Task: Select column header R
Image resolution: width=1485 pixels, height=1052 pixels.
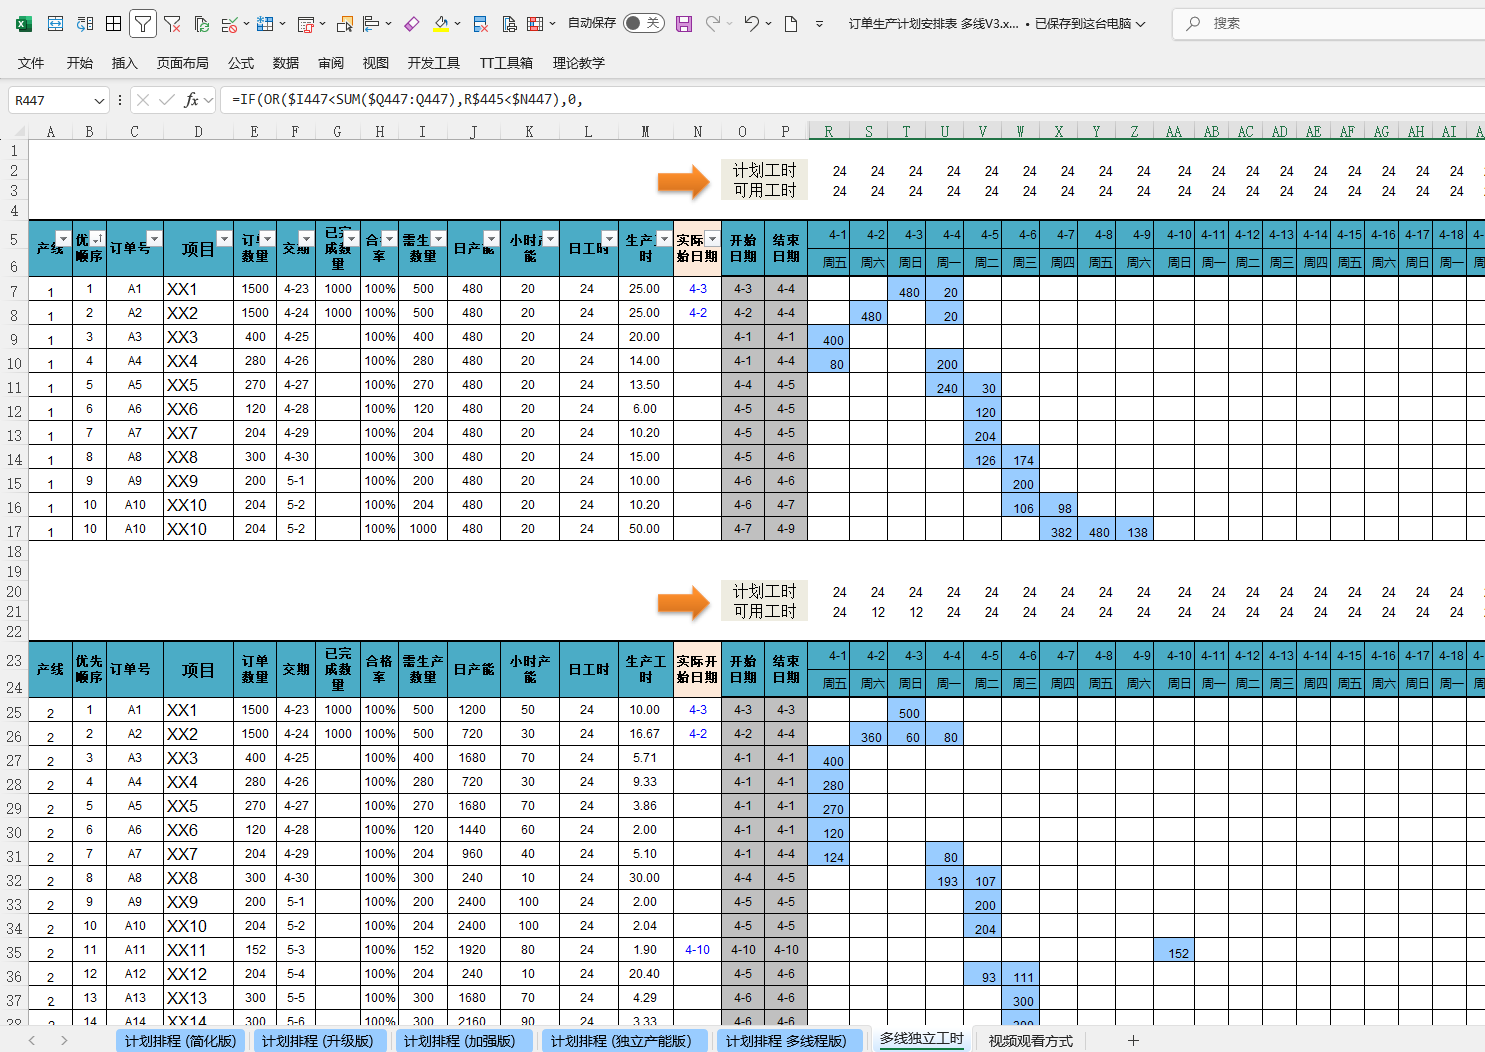Action: coord(828,131)
